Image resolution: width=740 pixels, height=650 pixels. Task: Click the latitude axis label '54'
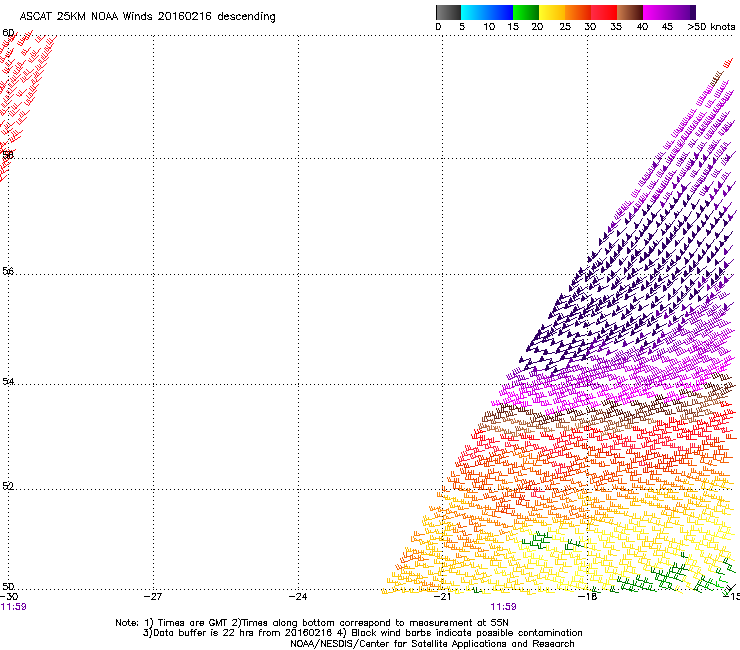point(8,381)
